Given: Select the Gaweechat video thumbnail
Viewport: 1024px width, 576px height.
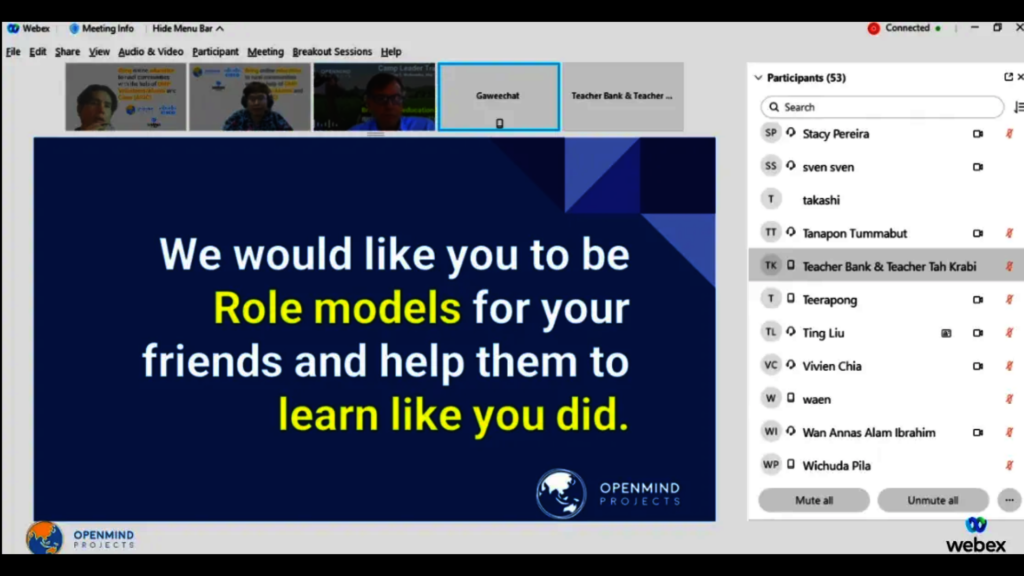Looking at the screenshot, I should pos(498,96).
